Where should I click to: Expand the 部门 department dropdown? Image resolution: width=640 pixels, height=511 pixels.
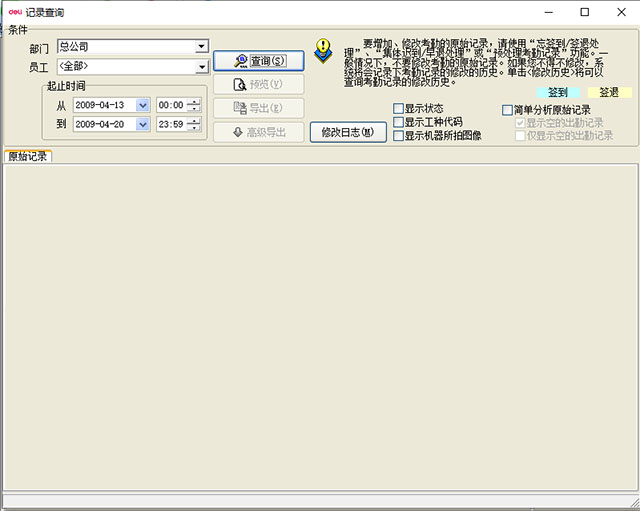(201, 46)
